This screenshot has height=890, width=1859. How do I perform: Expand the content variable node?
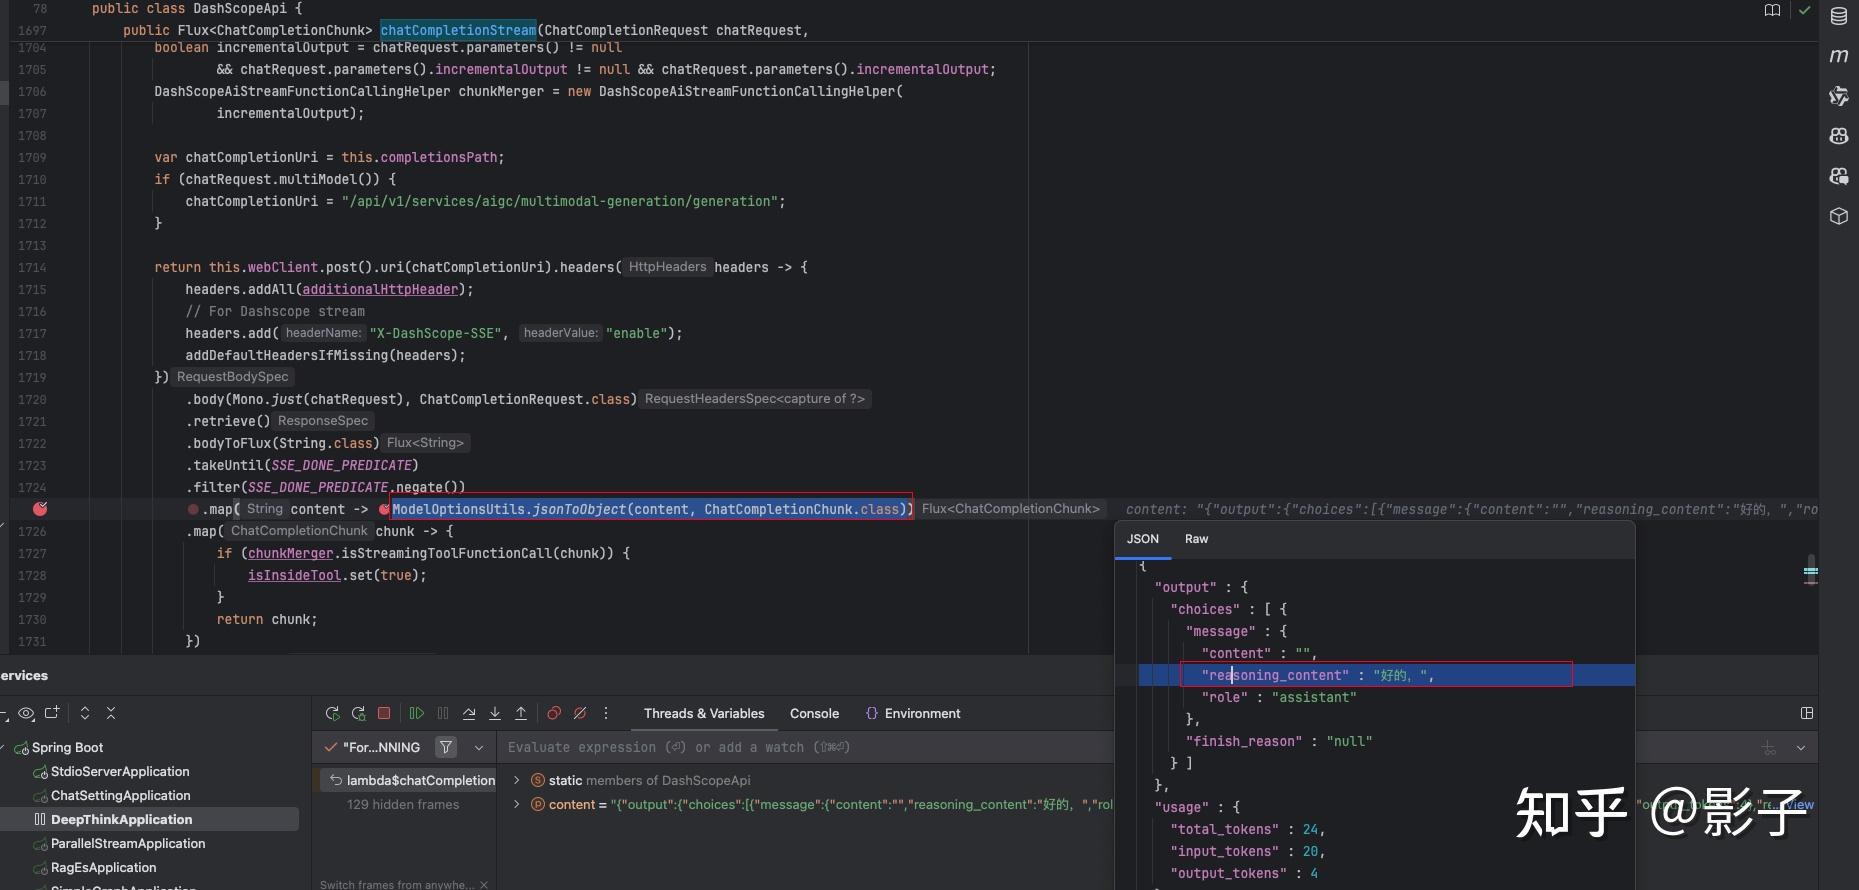tap(516, 804)
